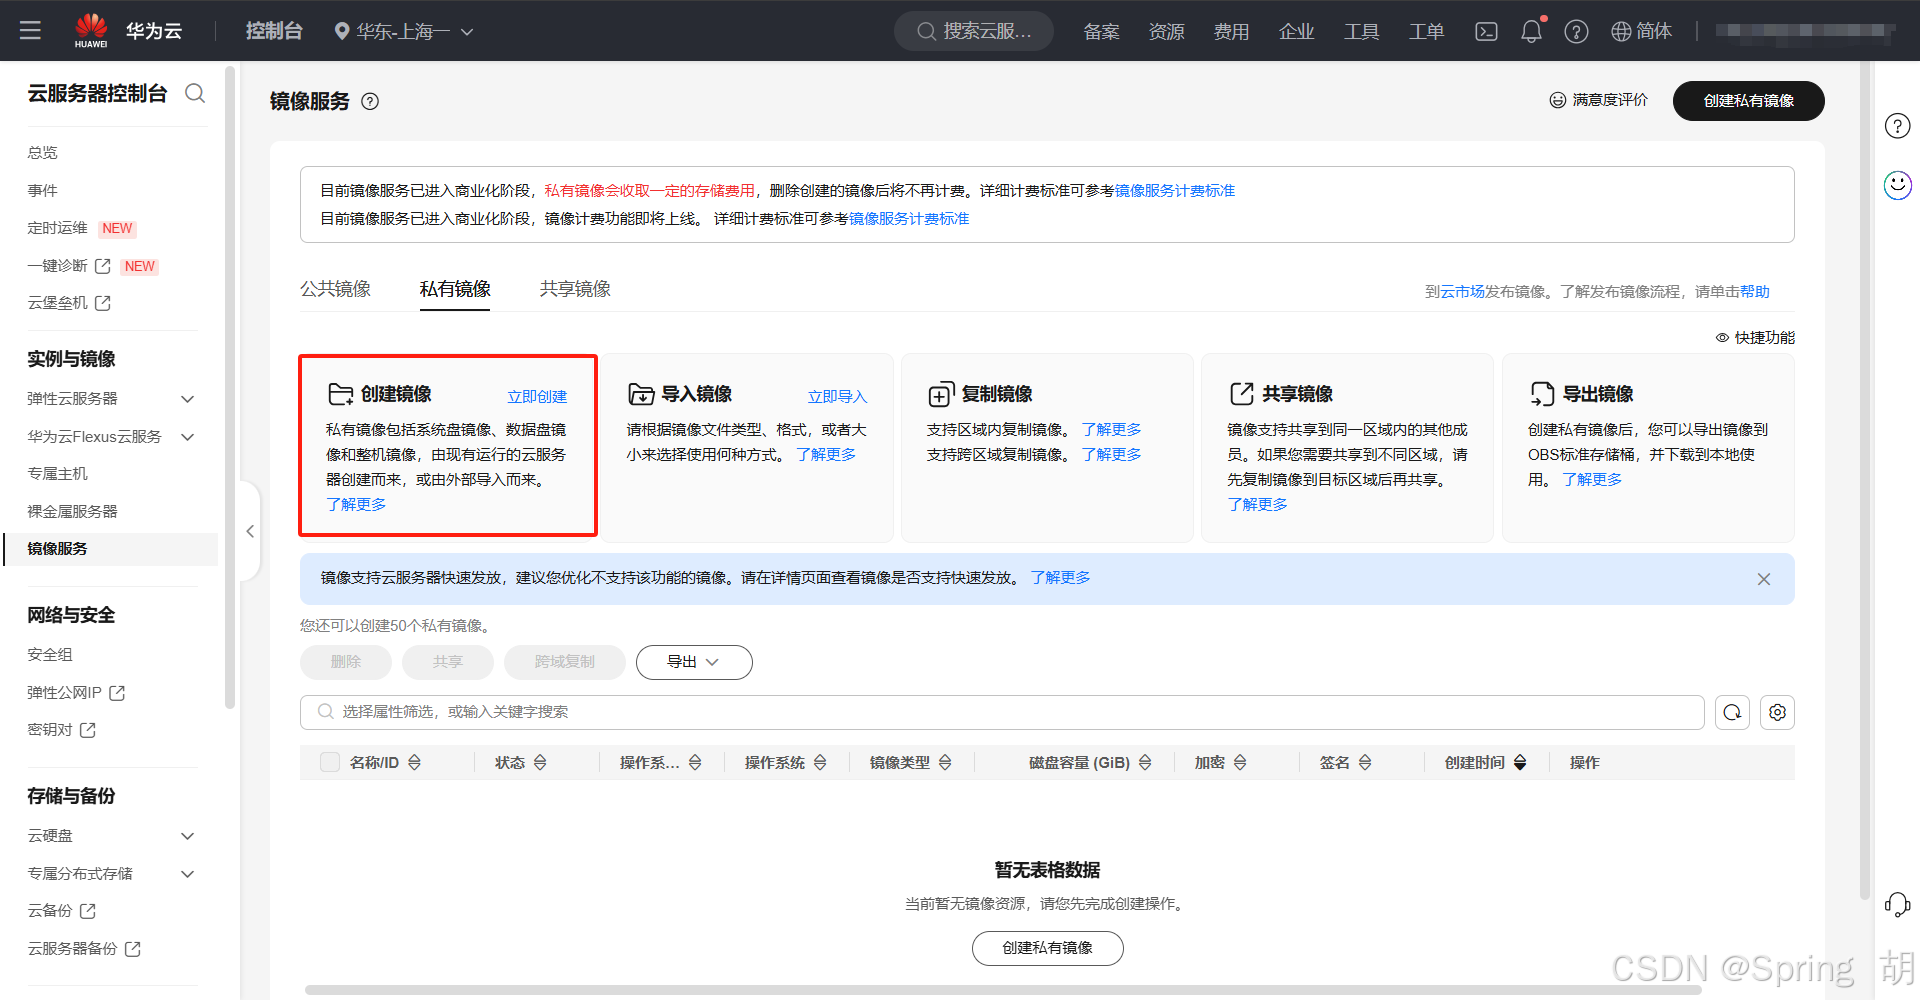Sort by 状态 column arrows
The height and width of the screenshot is (1000, 1920).
pyautogui.click(x=540, y=762)
